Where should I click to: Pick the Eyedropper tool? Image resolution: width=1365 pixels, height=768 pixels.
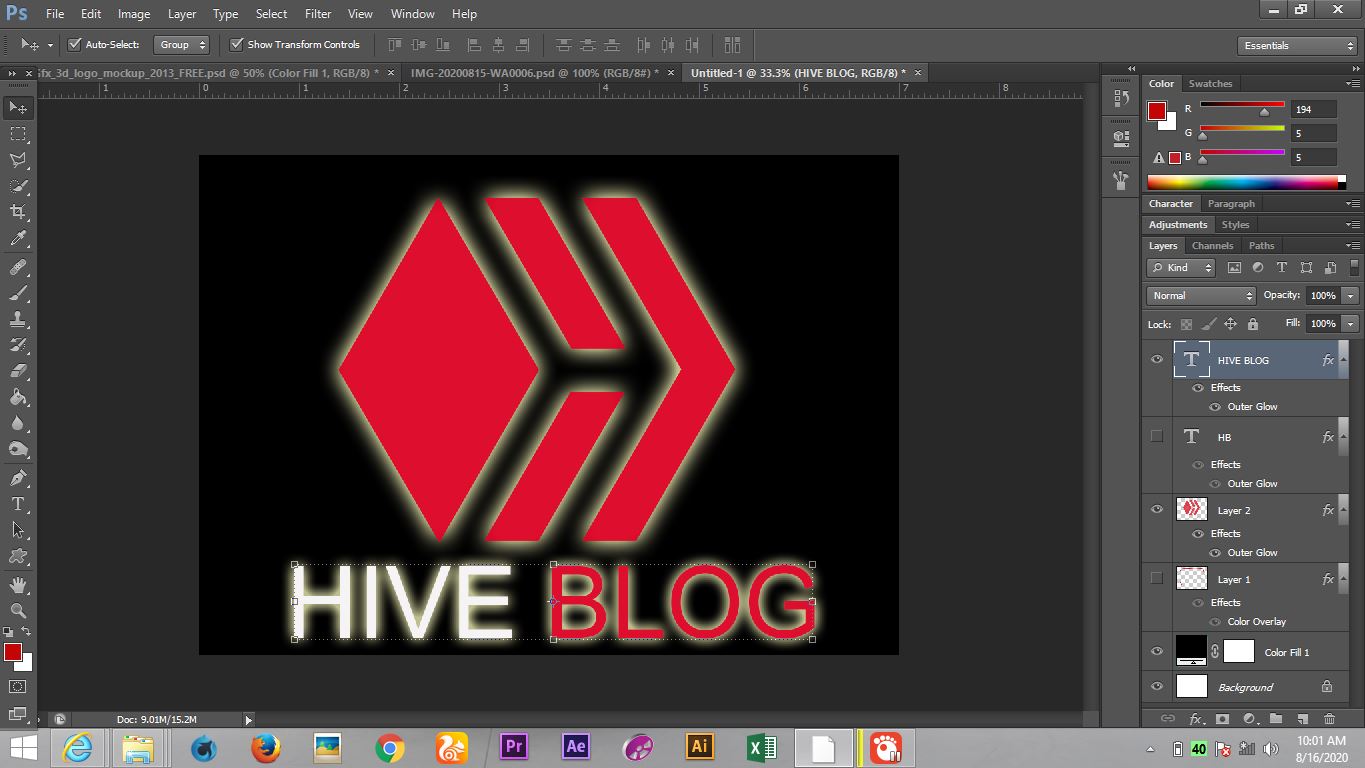18,238
